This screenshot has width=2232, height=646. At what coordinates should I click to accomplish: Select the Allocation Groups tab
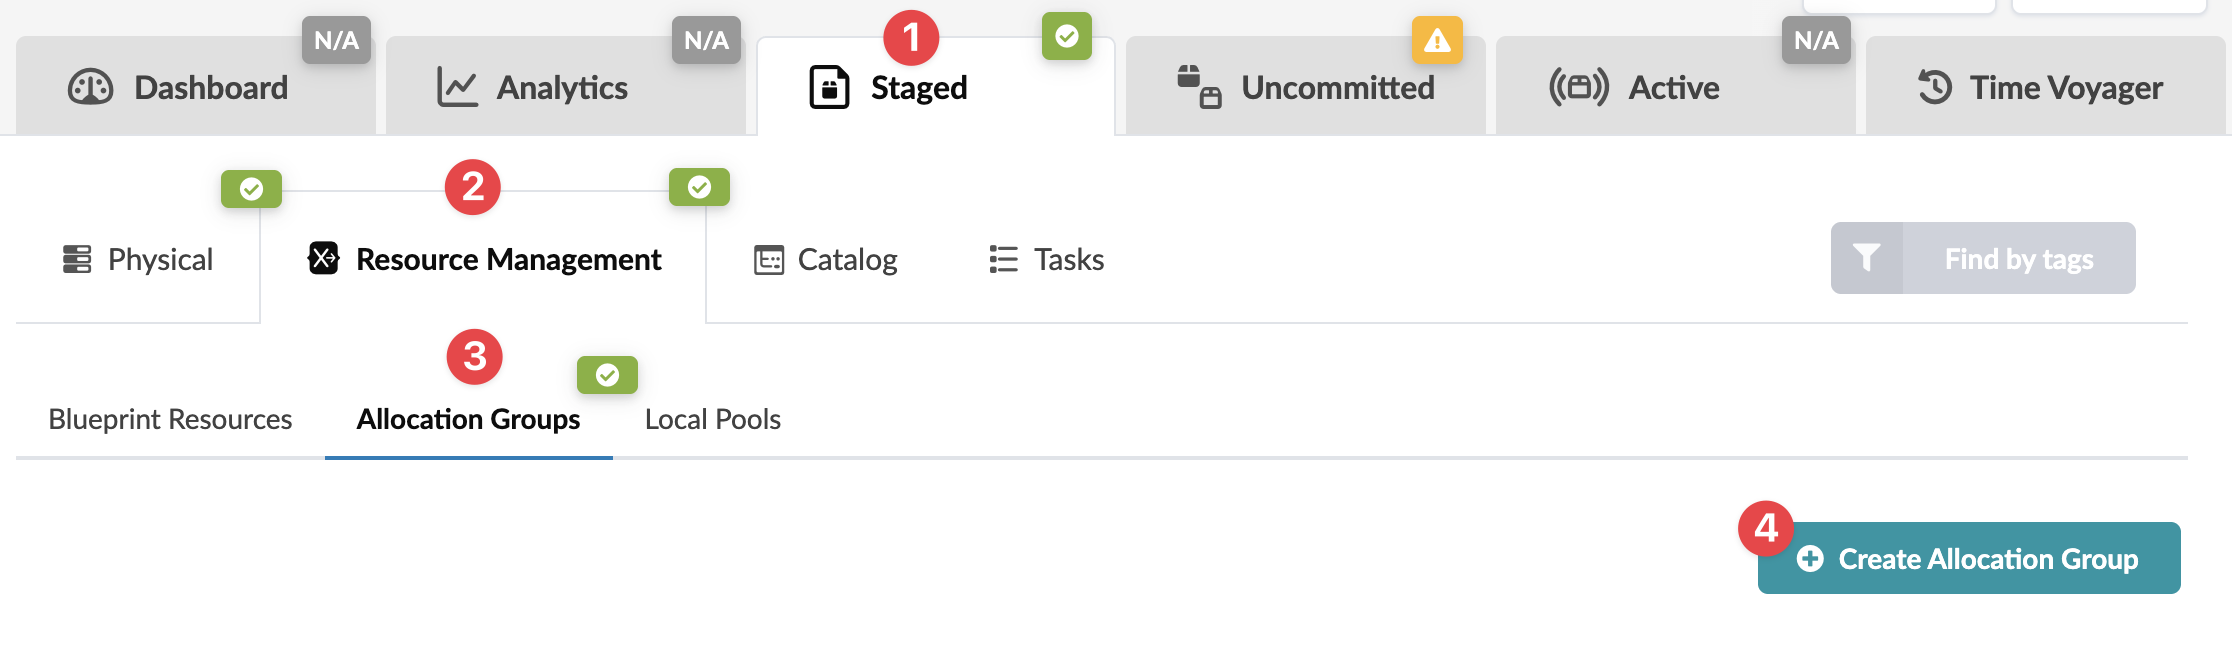[x=468, y=419]
